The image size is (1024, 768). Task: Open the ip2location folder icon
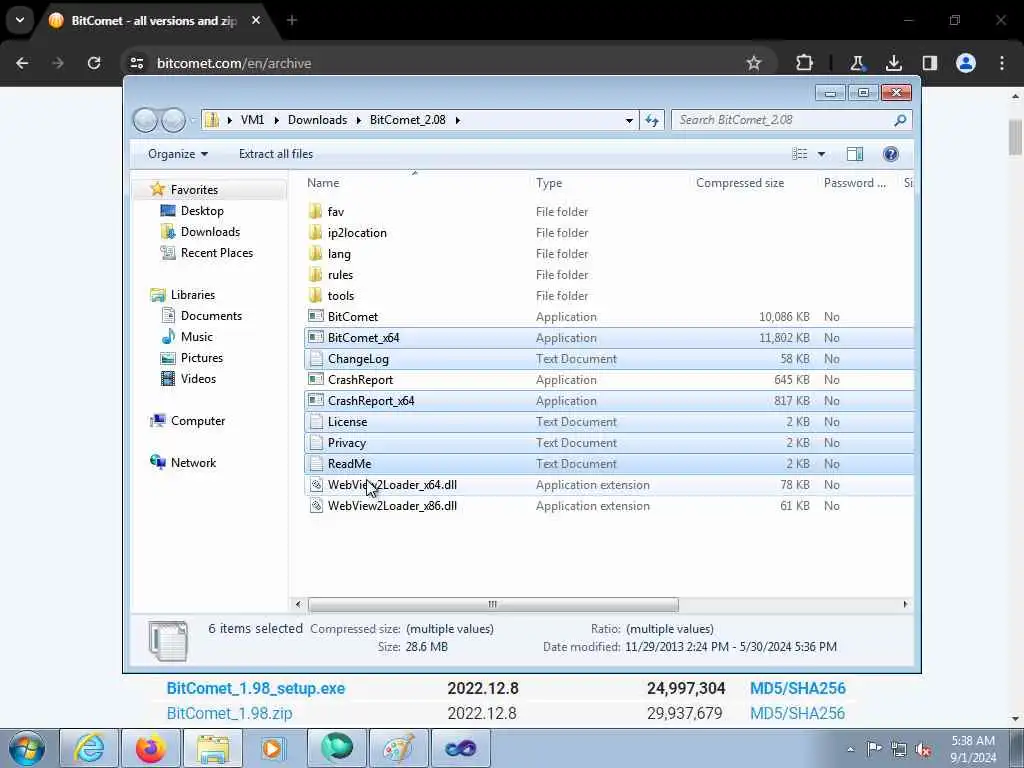point(316,232)
